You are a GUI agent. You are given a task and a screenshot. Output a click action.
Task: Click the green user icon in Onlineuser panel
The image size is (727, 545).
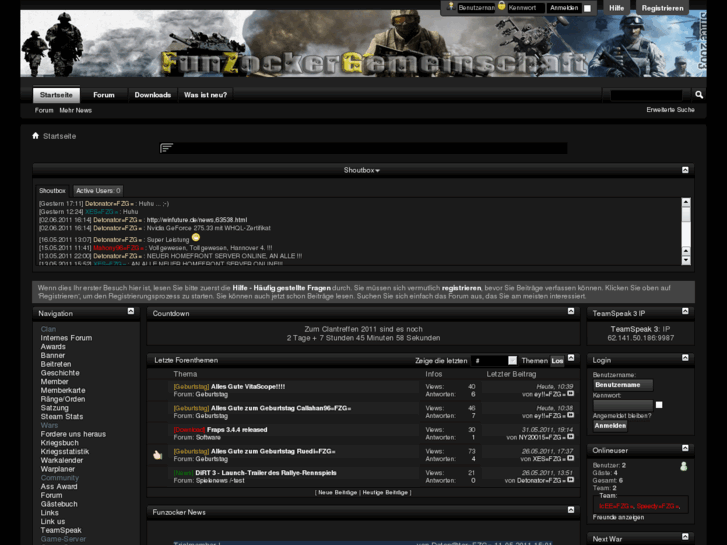point(683,466)
